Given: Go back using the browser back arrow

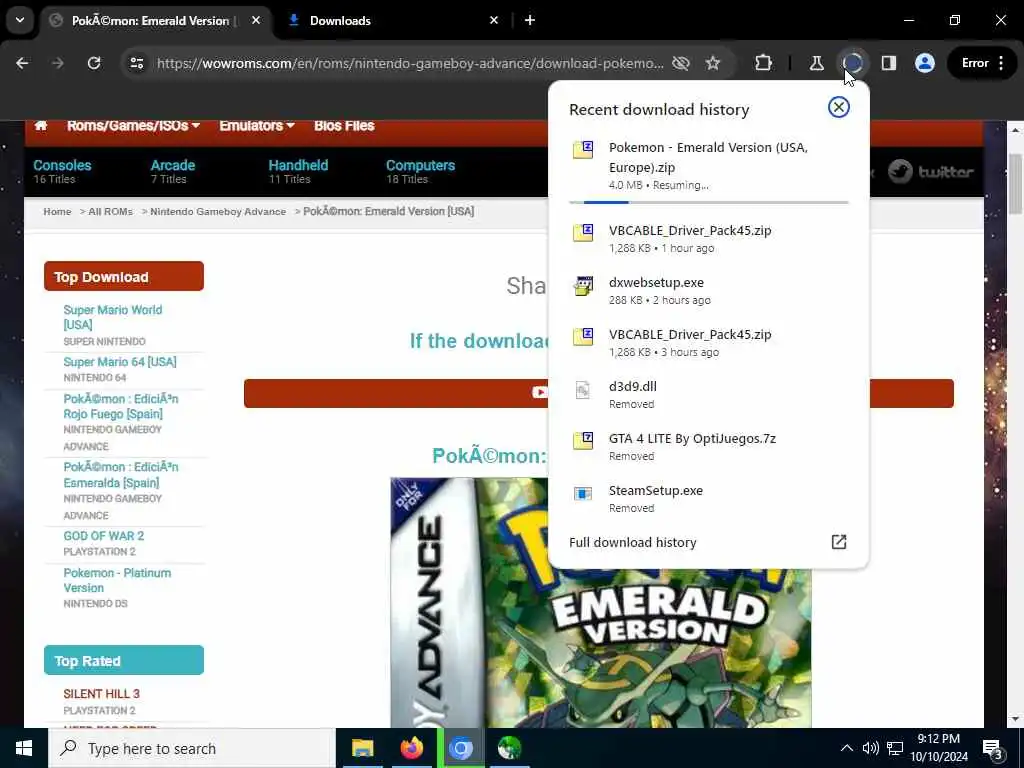Looking at the screenshot, I should click(x=22, y=63).
